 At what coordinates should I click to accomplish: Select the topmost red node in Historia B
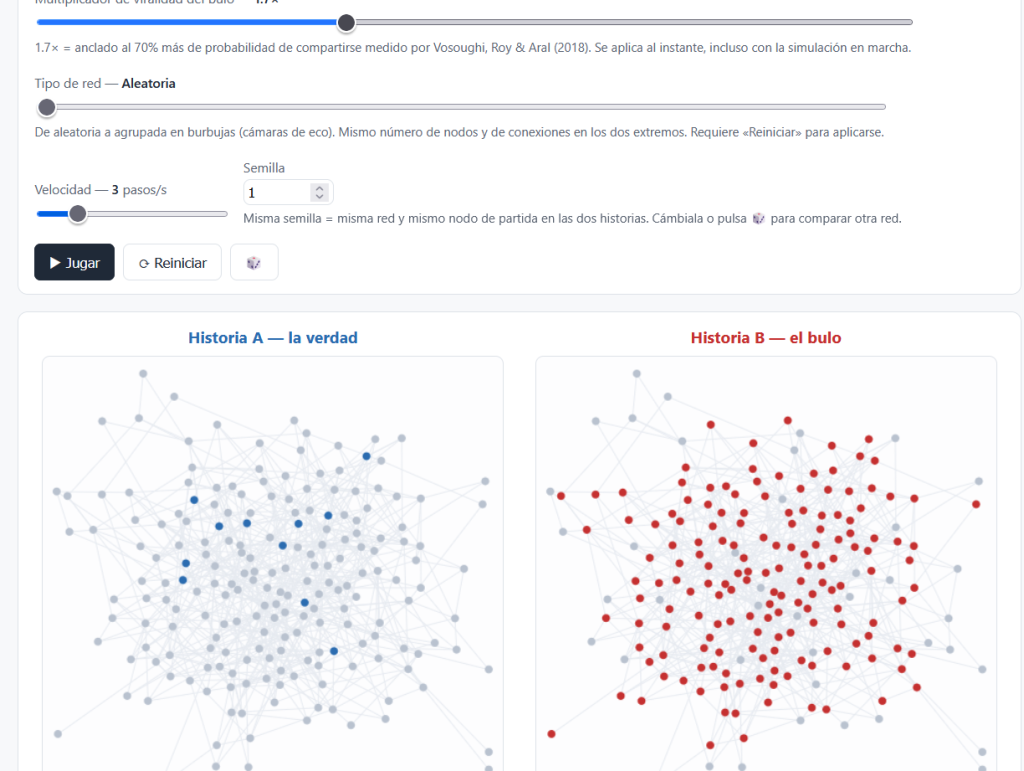point(788,420)
